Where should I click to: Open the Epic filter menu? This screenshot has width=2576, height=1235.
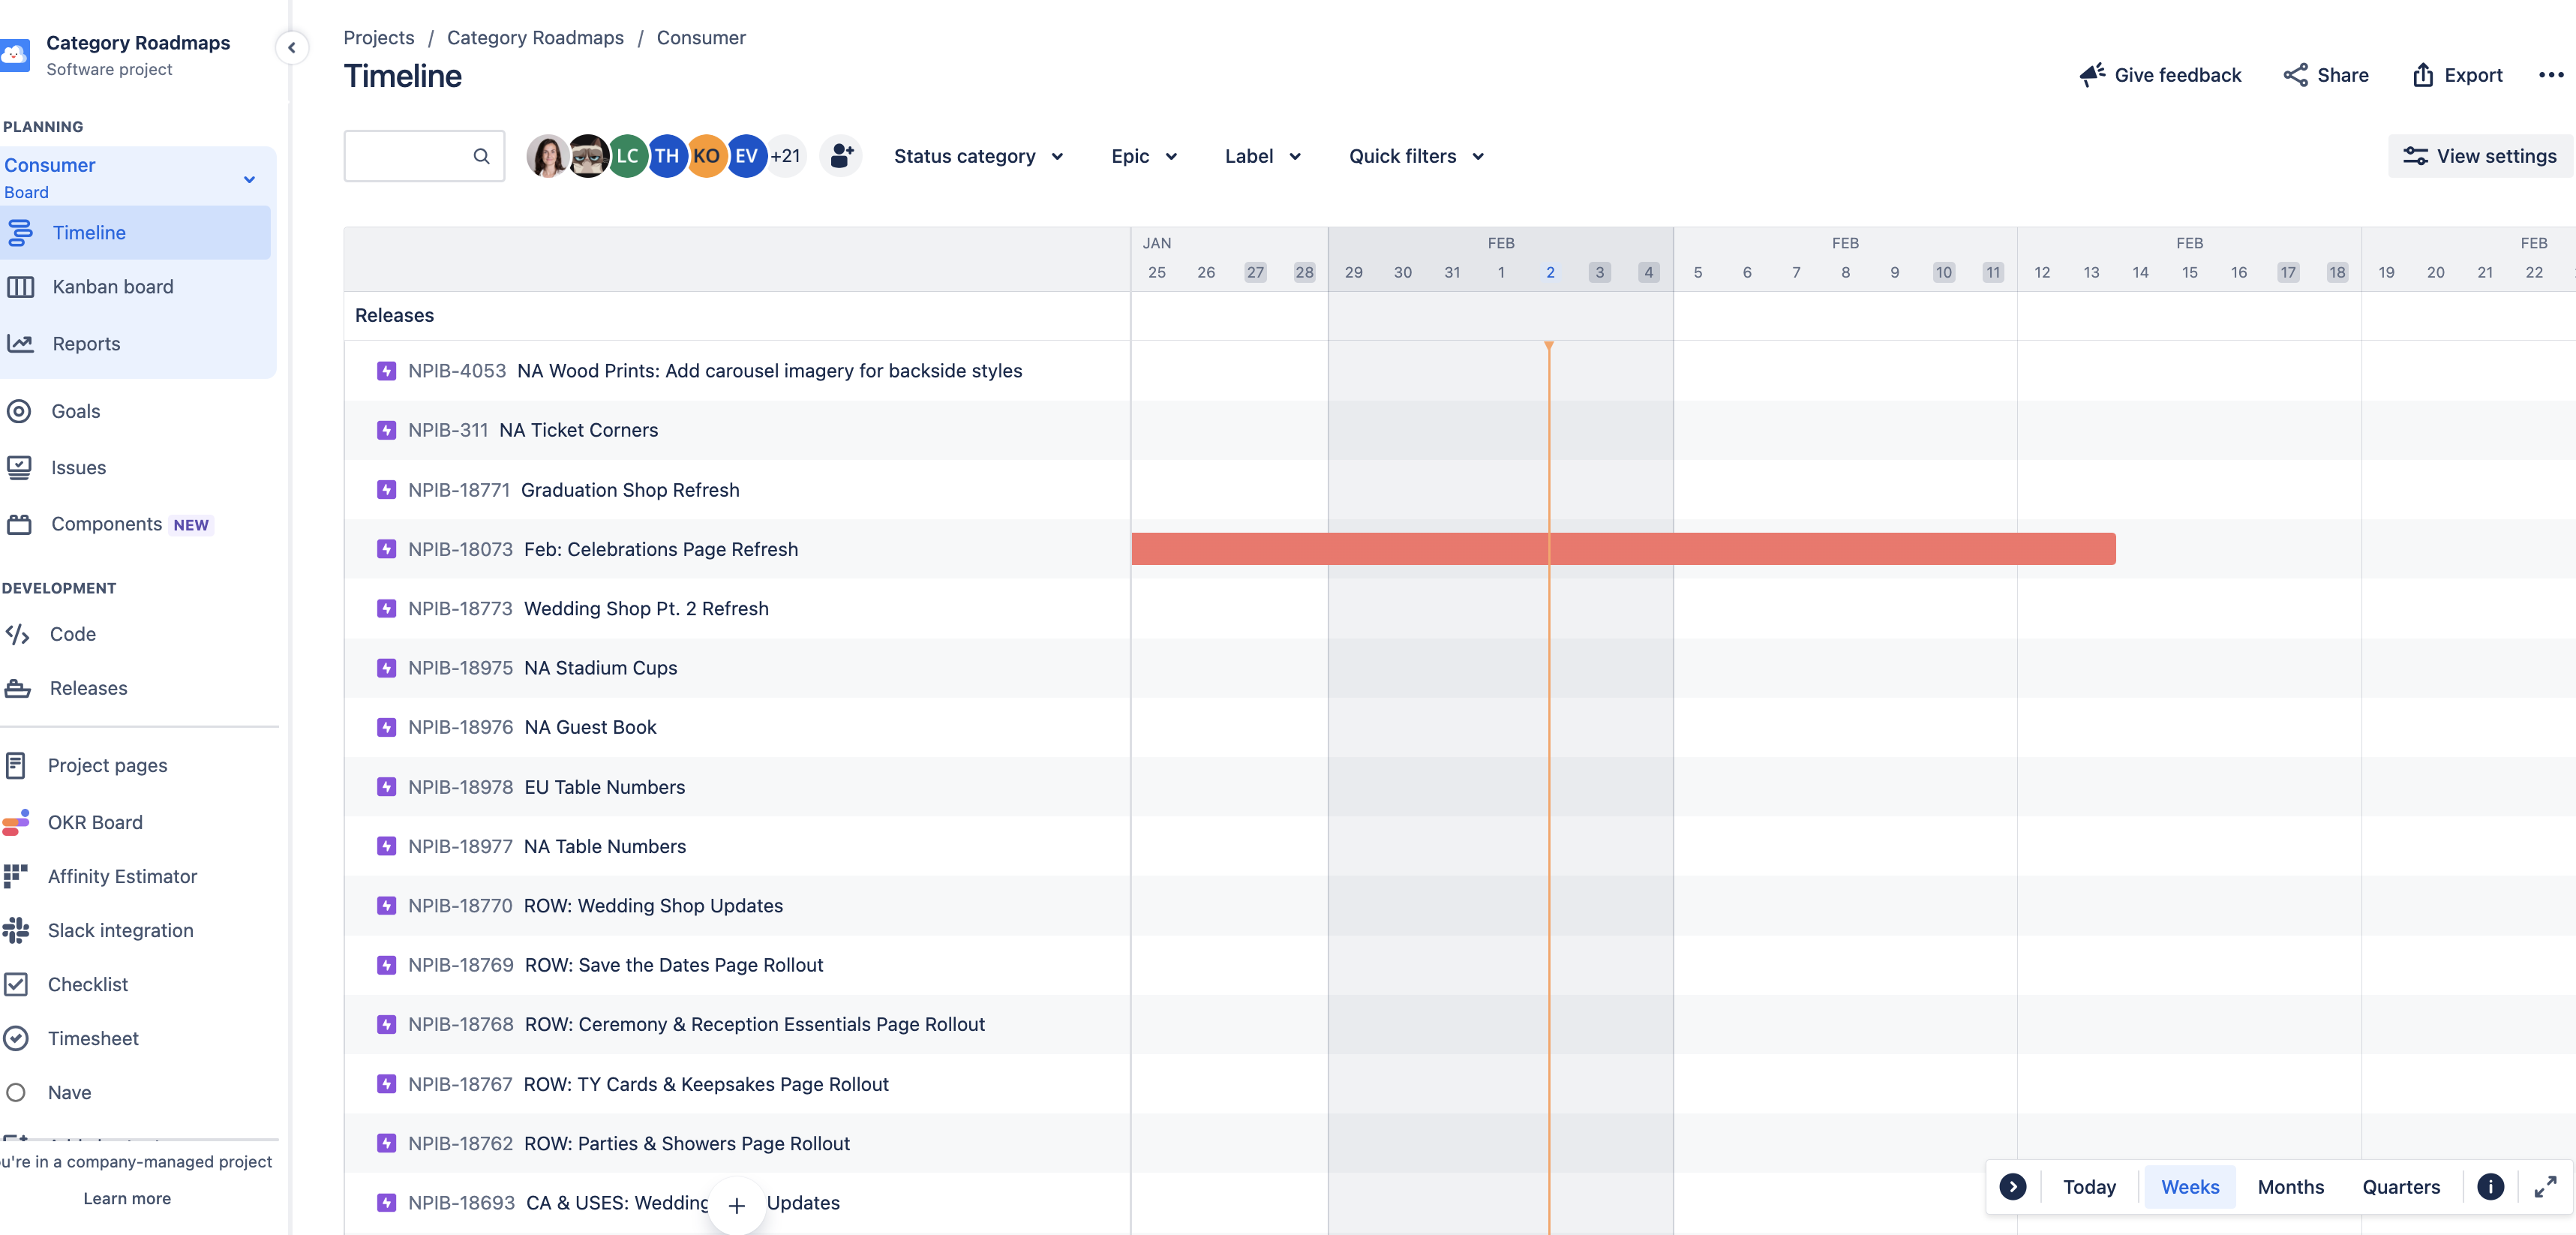(x=1142, y=156)
